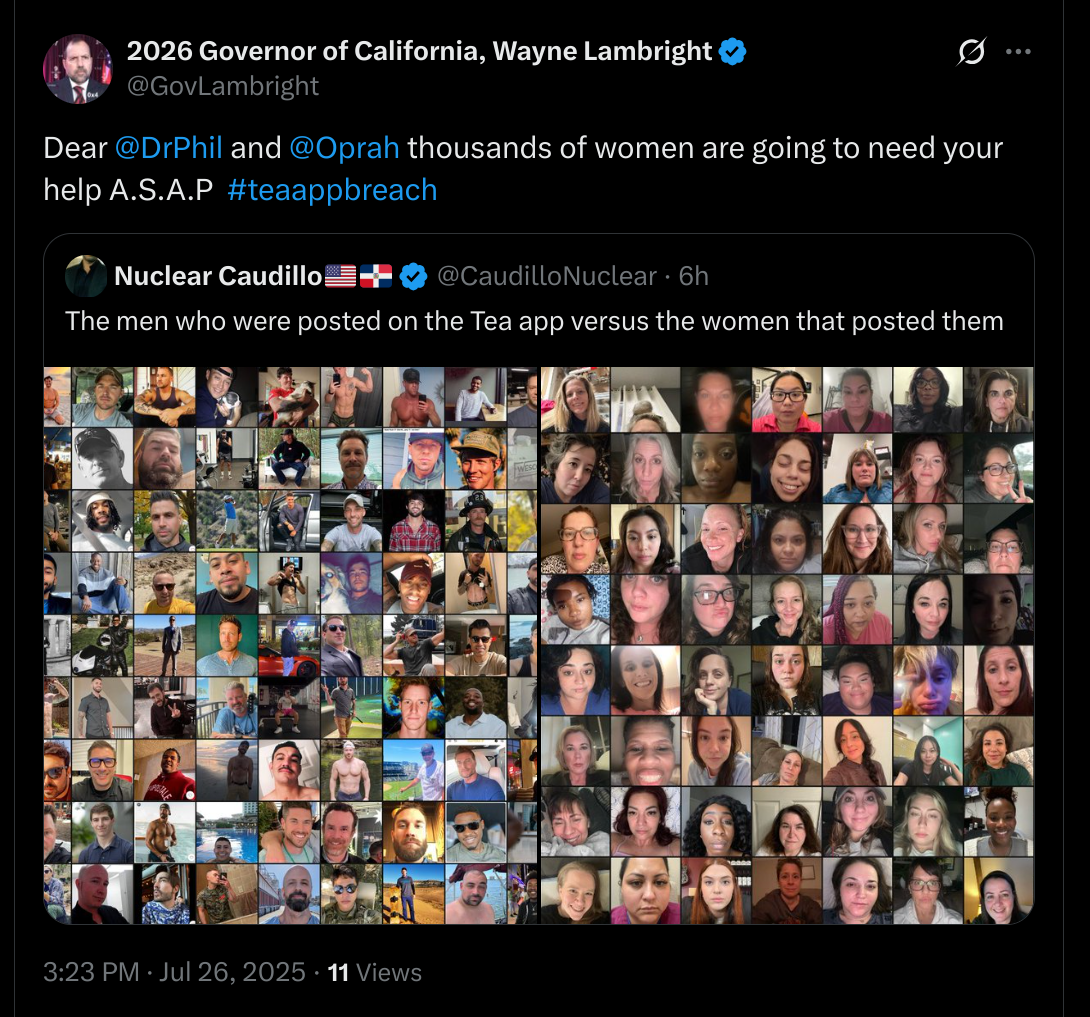Open the @CaudilloNuclear handle in quoted post

tap(547, 277)
